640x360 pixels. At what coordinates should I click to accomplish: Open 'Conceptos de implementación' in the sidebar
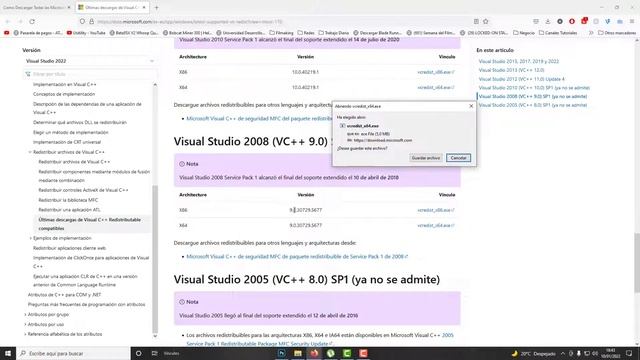tap(64, 94)
